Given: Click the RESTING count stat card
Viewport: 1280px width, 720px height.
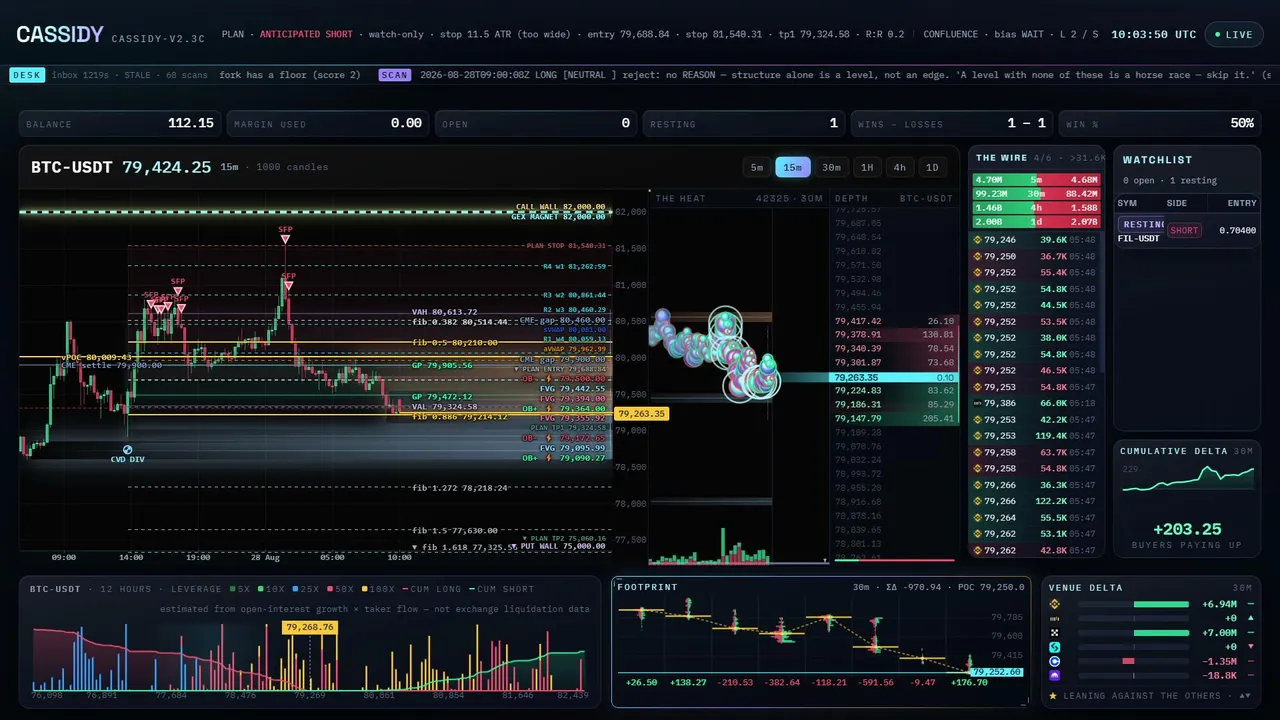Looking at the screenshot, I should tap(744, 123).
